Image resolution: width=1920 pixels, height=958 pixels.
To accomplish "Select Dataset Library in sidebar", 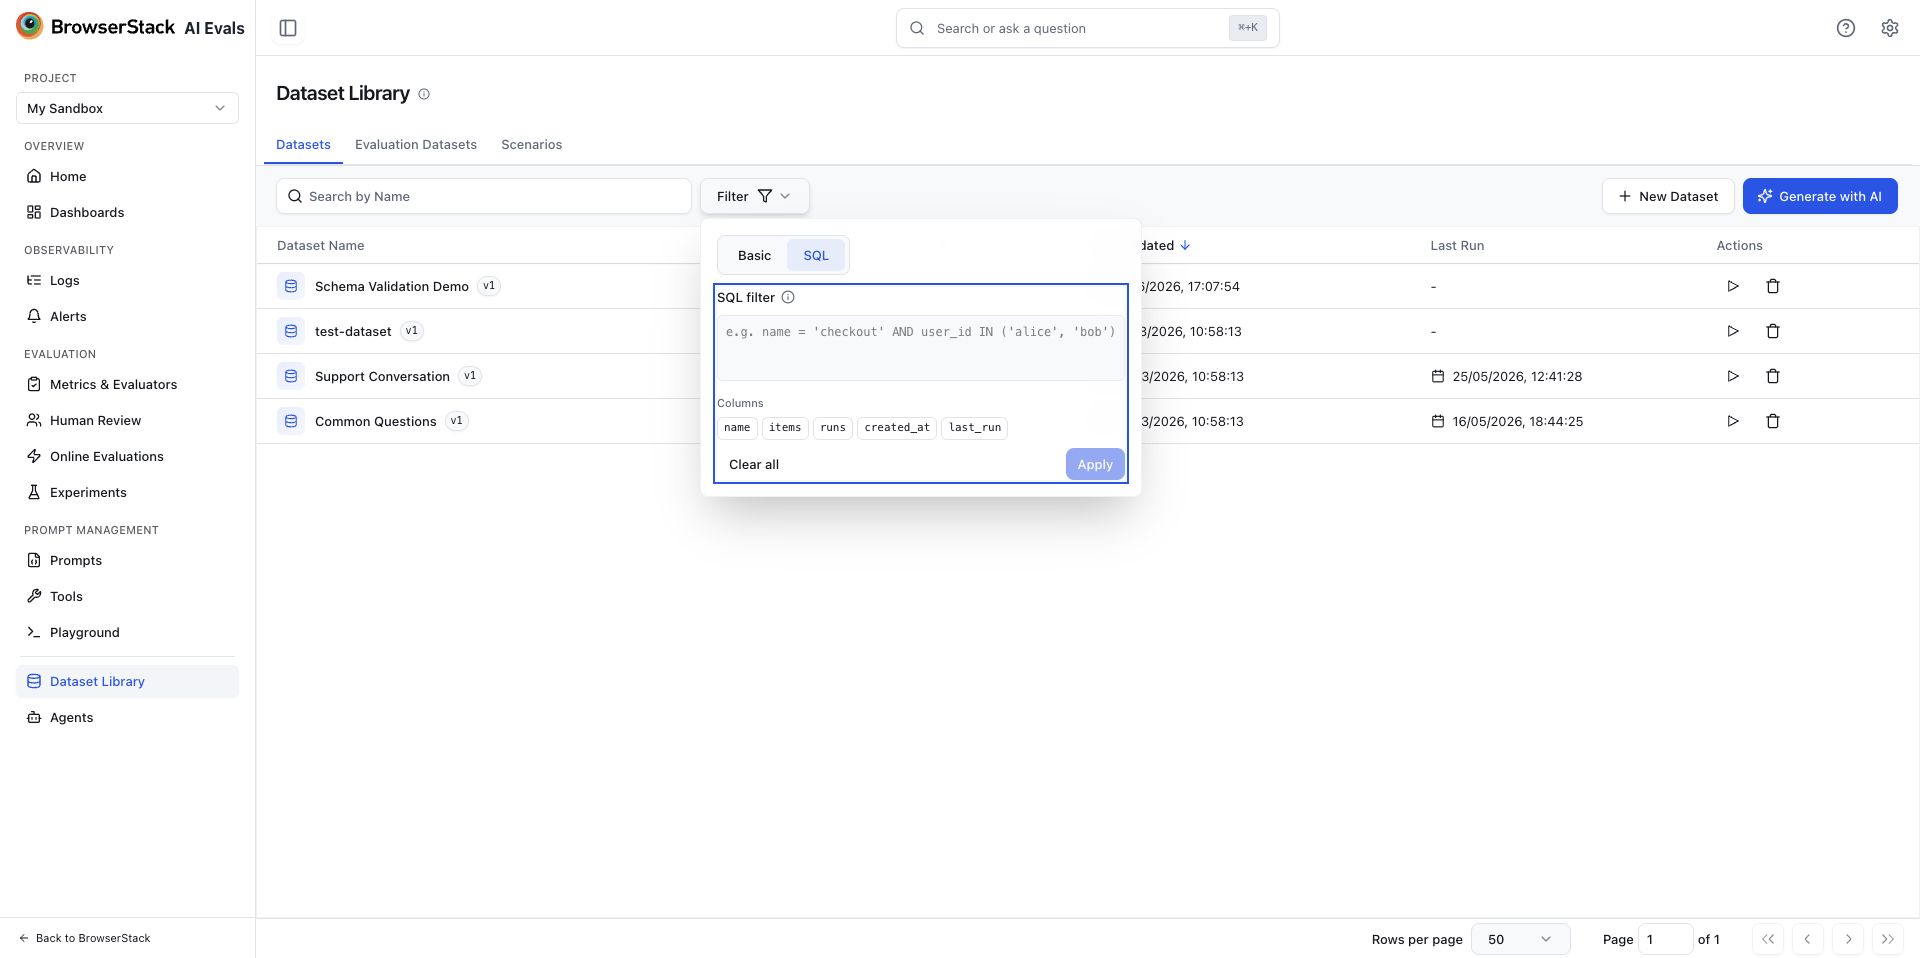I will pos(127,681).
